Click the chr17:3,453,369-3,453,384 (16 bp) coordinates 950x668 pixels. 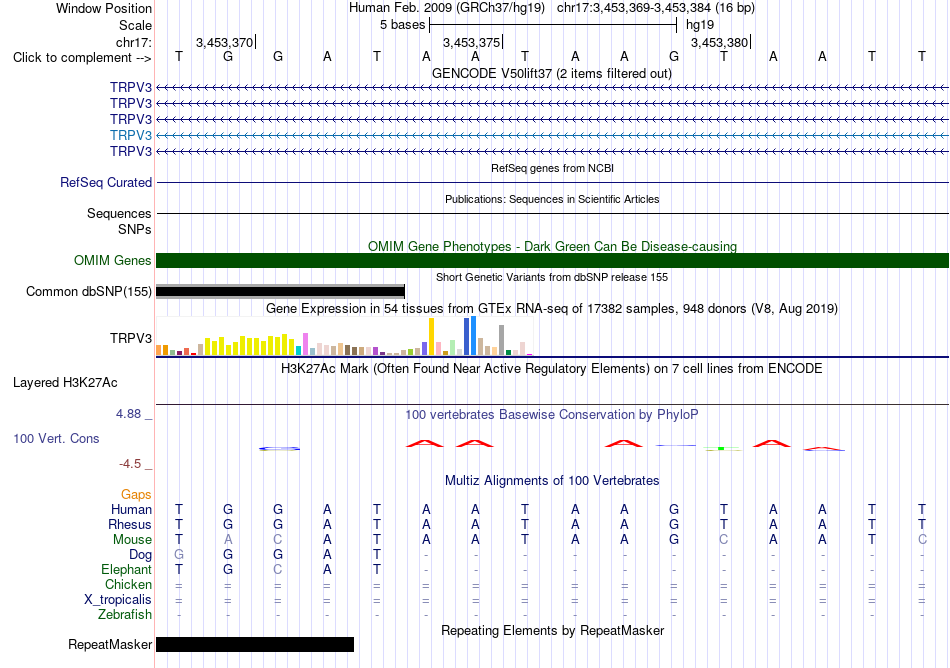coord(656,8)
